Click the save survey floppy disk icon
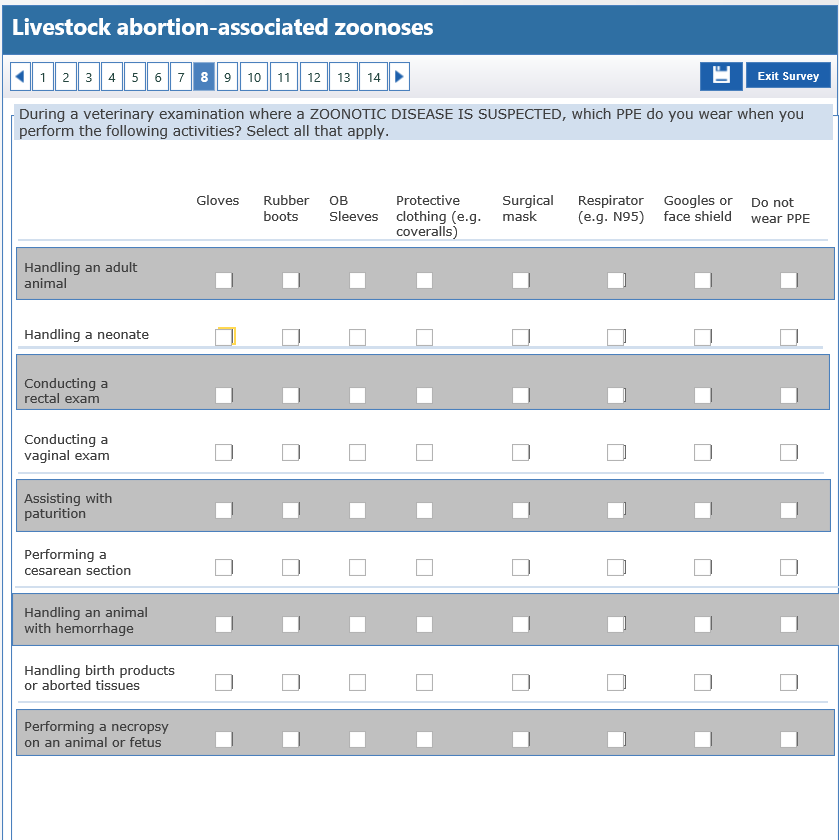839x840 pixels. pyautogui.click(x=721, y=76)
